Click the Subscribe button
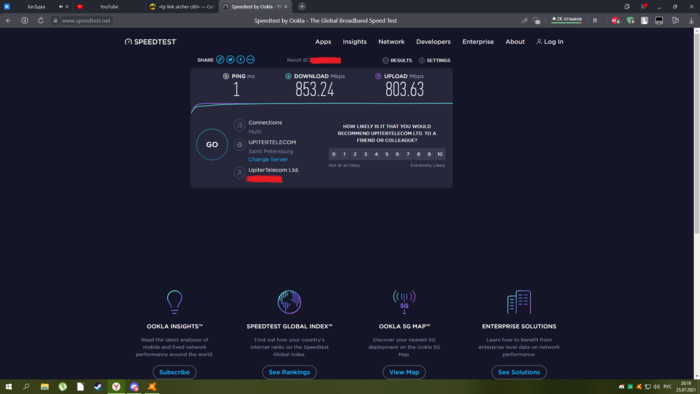Screen dimensions: 700x394 coord(175,372)
